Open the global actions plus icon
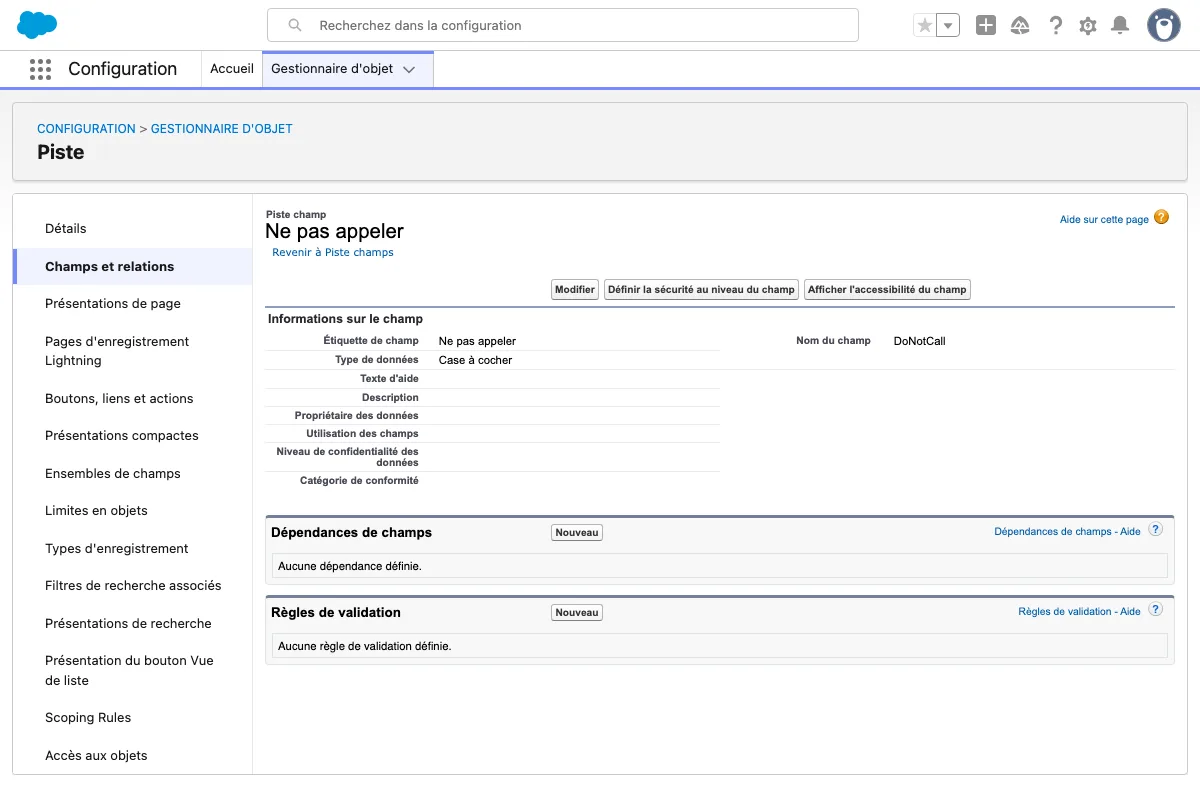Screen dimensions: 1200x787 (x=986, y=26)
